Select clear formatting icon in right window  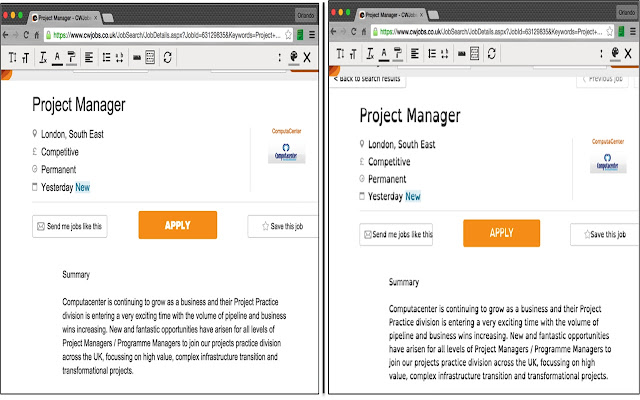(x=370, y=53)
